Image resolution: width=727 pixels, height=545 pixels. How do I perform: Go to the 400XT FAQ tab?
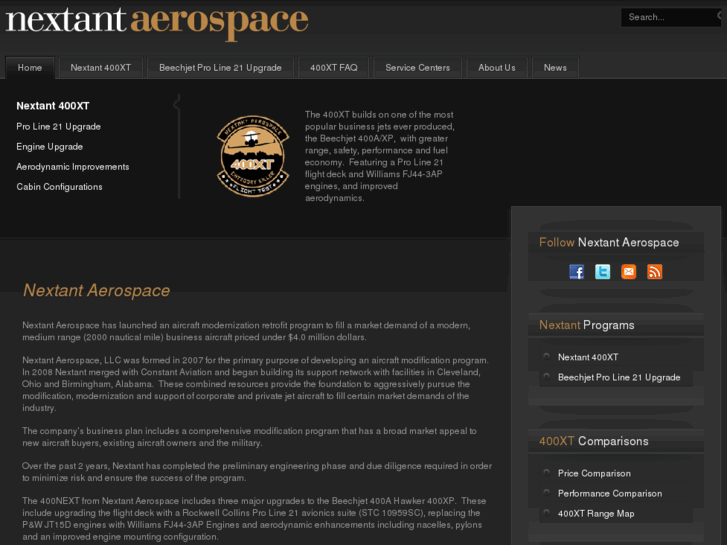334,68
